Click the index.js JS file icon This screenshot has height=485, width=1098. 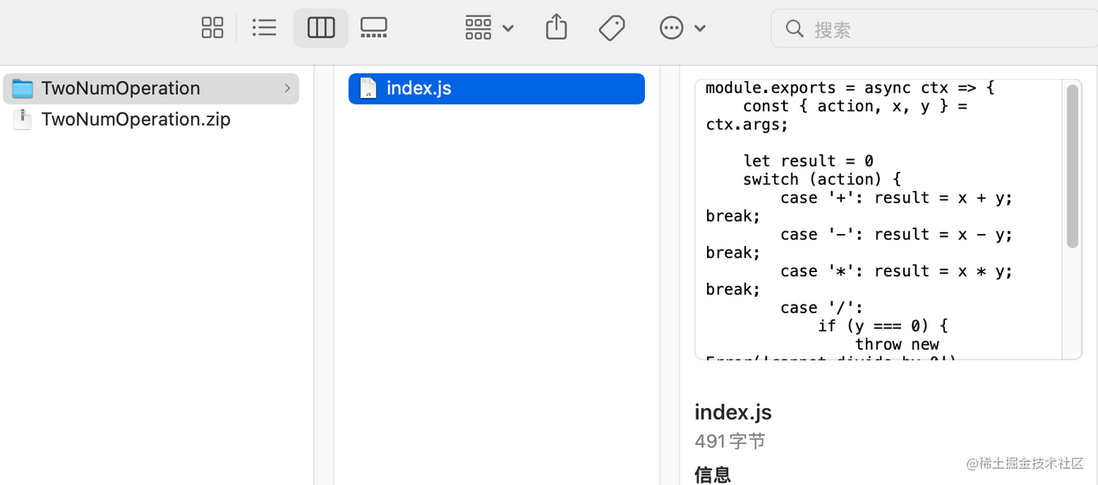click(368, 89)
